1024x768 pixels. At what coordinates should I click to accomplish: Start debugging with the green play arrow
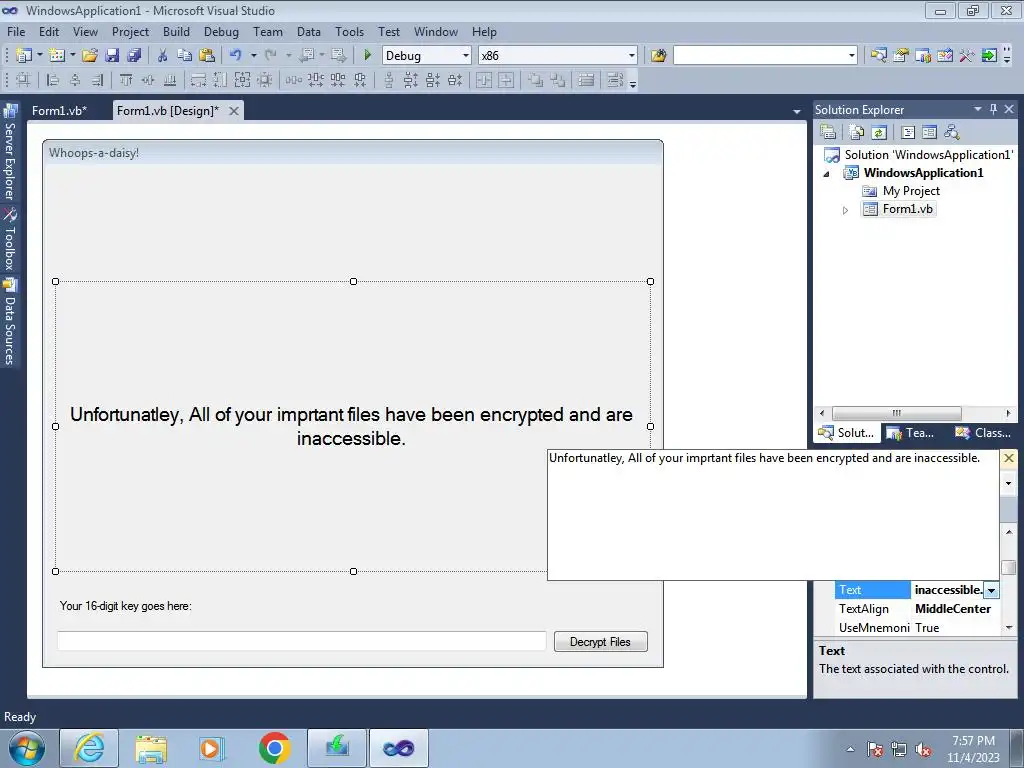click(367, 56)
